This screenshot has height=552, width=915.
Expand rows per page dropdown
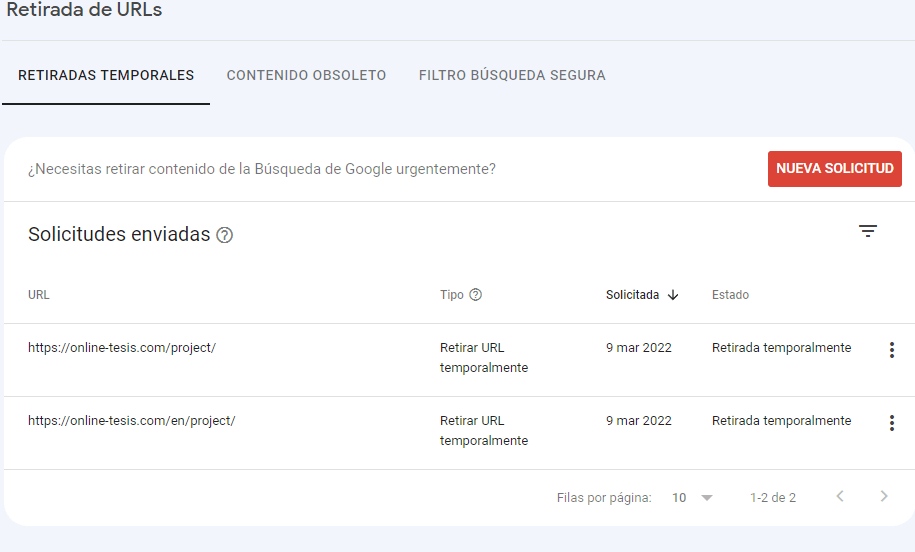707,498
